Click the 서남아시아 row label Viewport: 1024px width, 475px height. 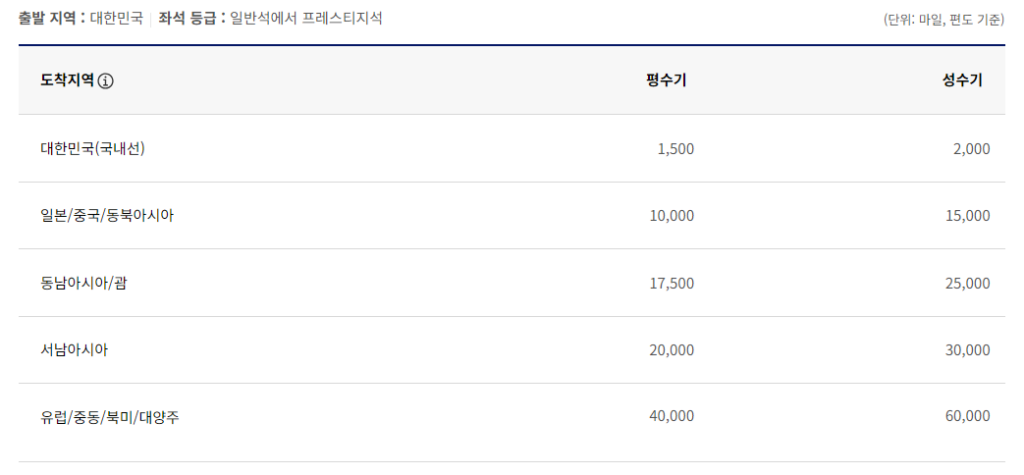tap(74, 350)
